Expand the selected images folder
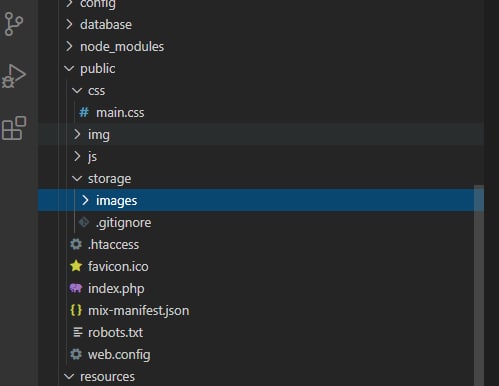 pos(85,200)
